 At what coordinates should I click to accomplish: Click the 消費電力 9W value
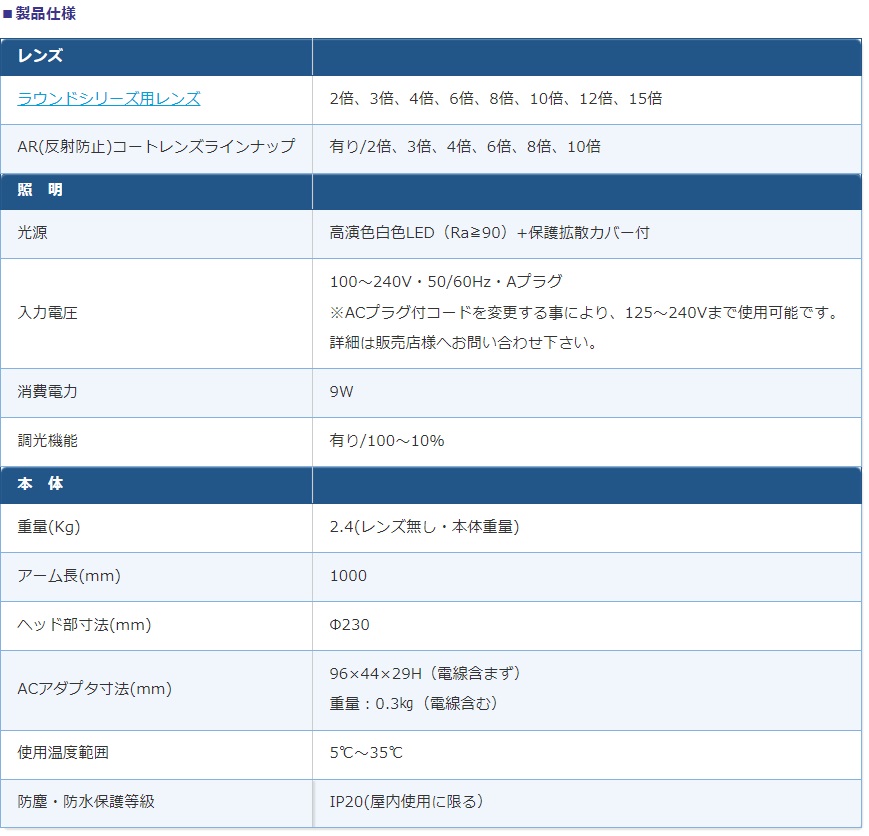(341, 392)
